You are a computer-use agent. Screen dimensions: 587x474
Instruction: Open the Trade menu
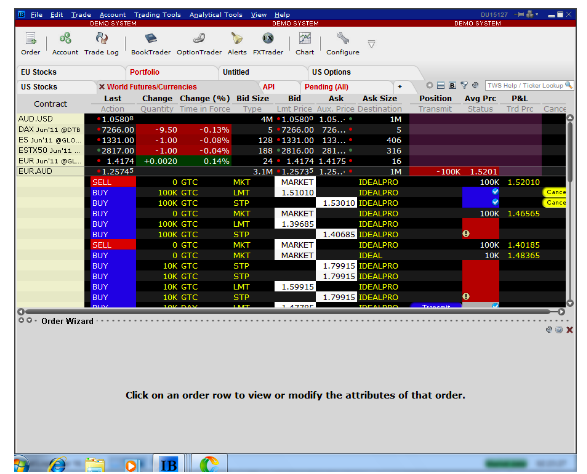pyautogui.click(x=81, y=15)
